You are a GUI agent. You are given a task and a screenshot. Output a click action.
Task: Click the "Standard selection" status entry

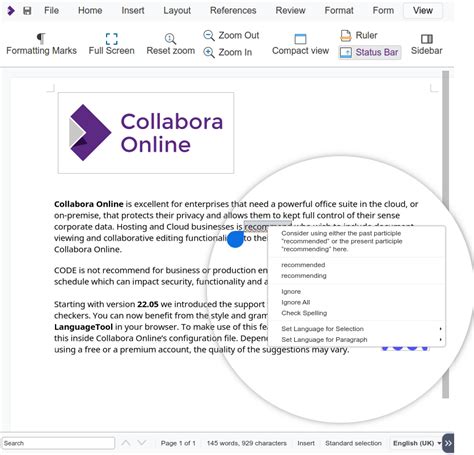(353, 443)
